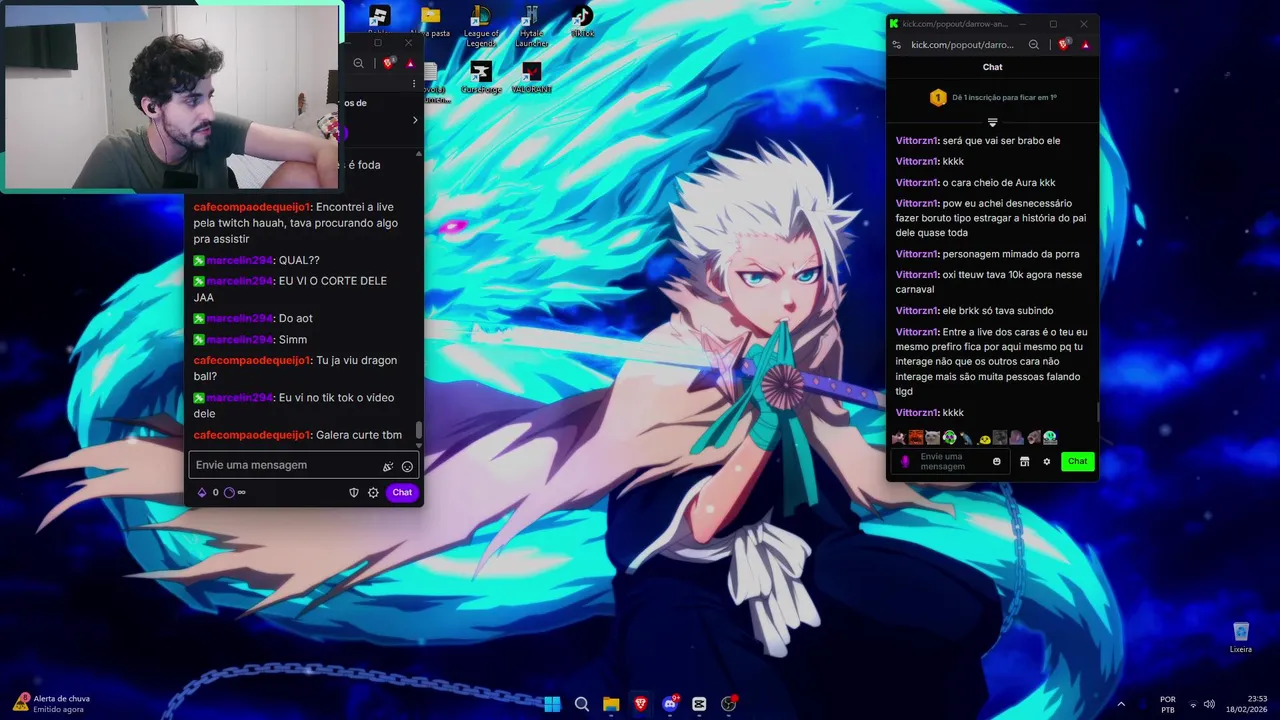Open the Windows Start menu
The width and height of the screenshot is (1280, 720).
[552, 704]
